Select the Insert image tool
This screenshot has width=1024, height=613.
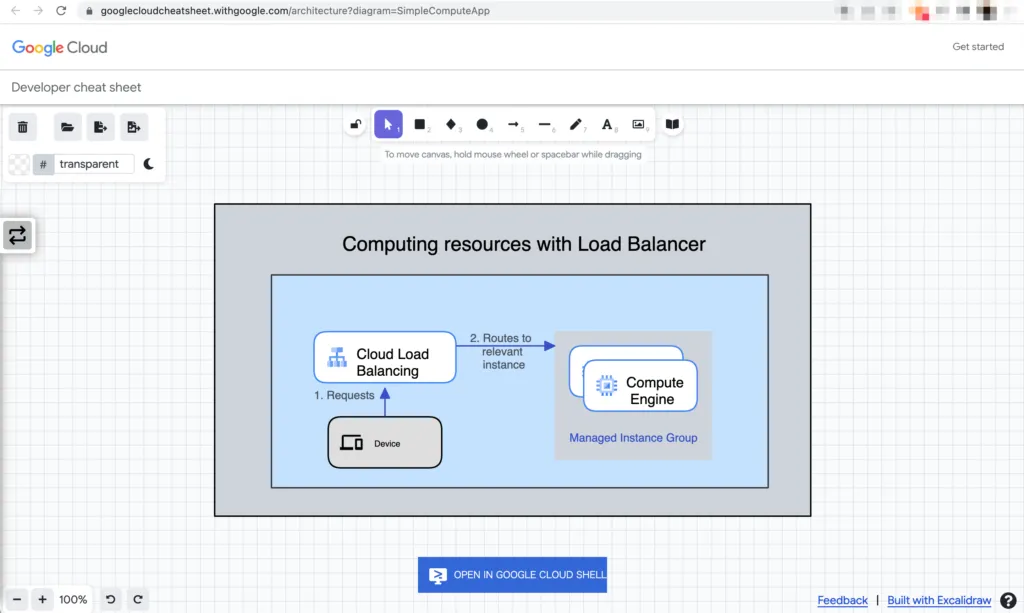[x=639, y=124]
